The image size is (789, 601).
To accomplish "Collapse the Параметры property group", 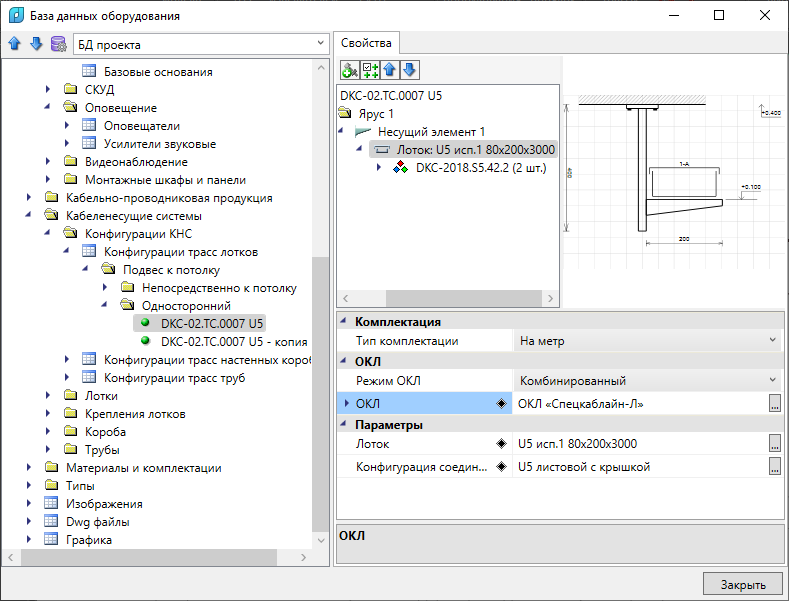I will tap(344, 424).
